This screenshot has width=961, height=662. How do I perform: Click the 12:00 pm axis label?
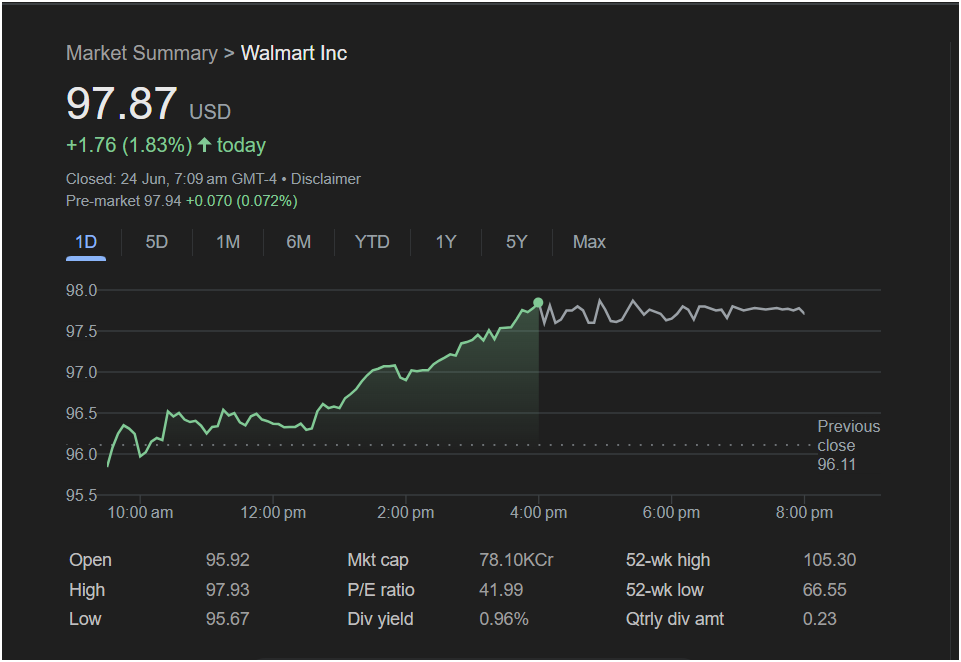point(273,512)
